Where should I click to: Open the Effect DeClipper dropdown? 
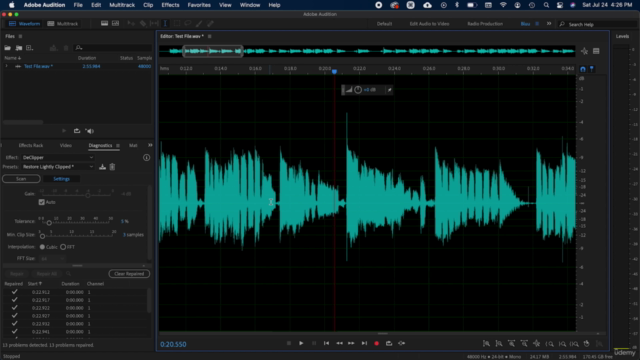point(58,158)
